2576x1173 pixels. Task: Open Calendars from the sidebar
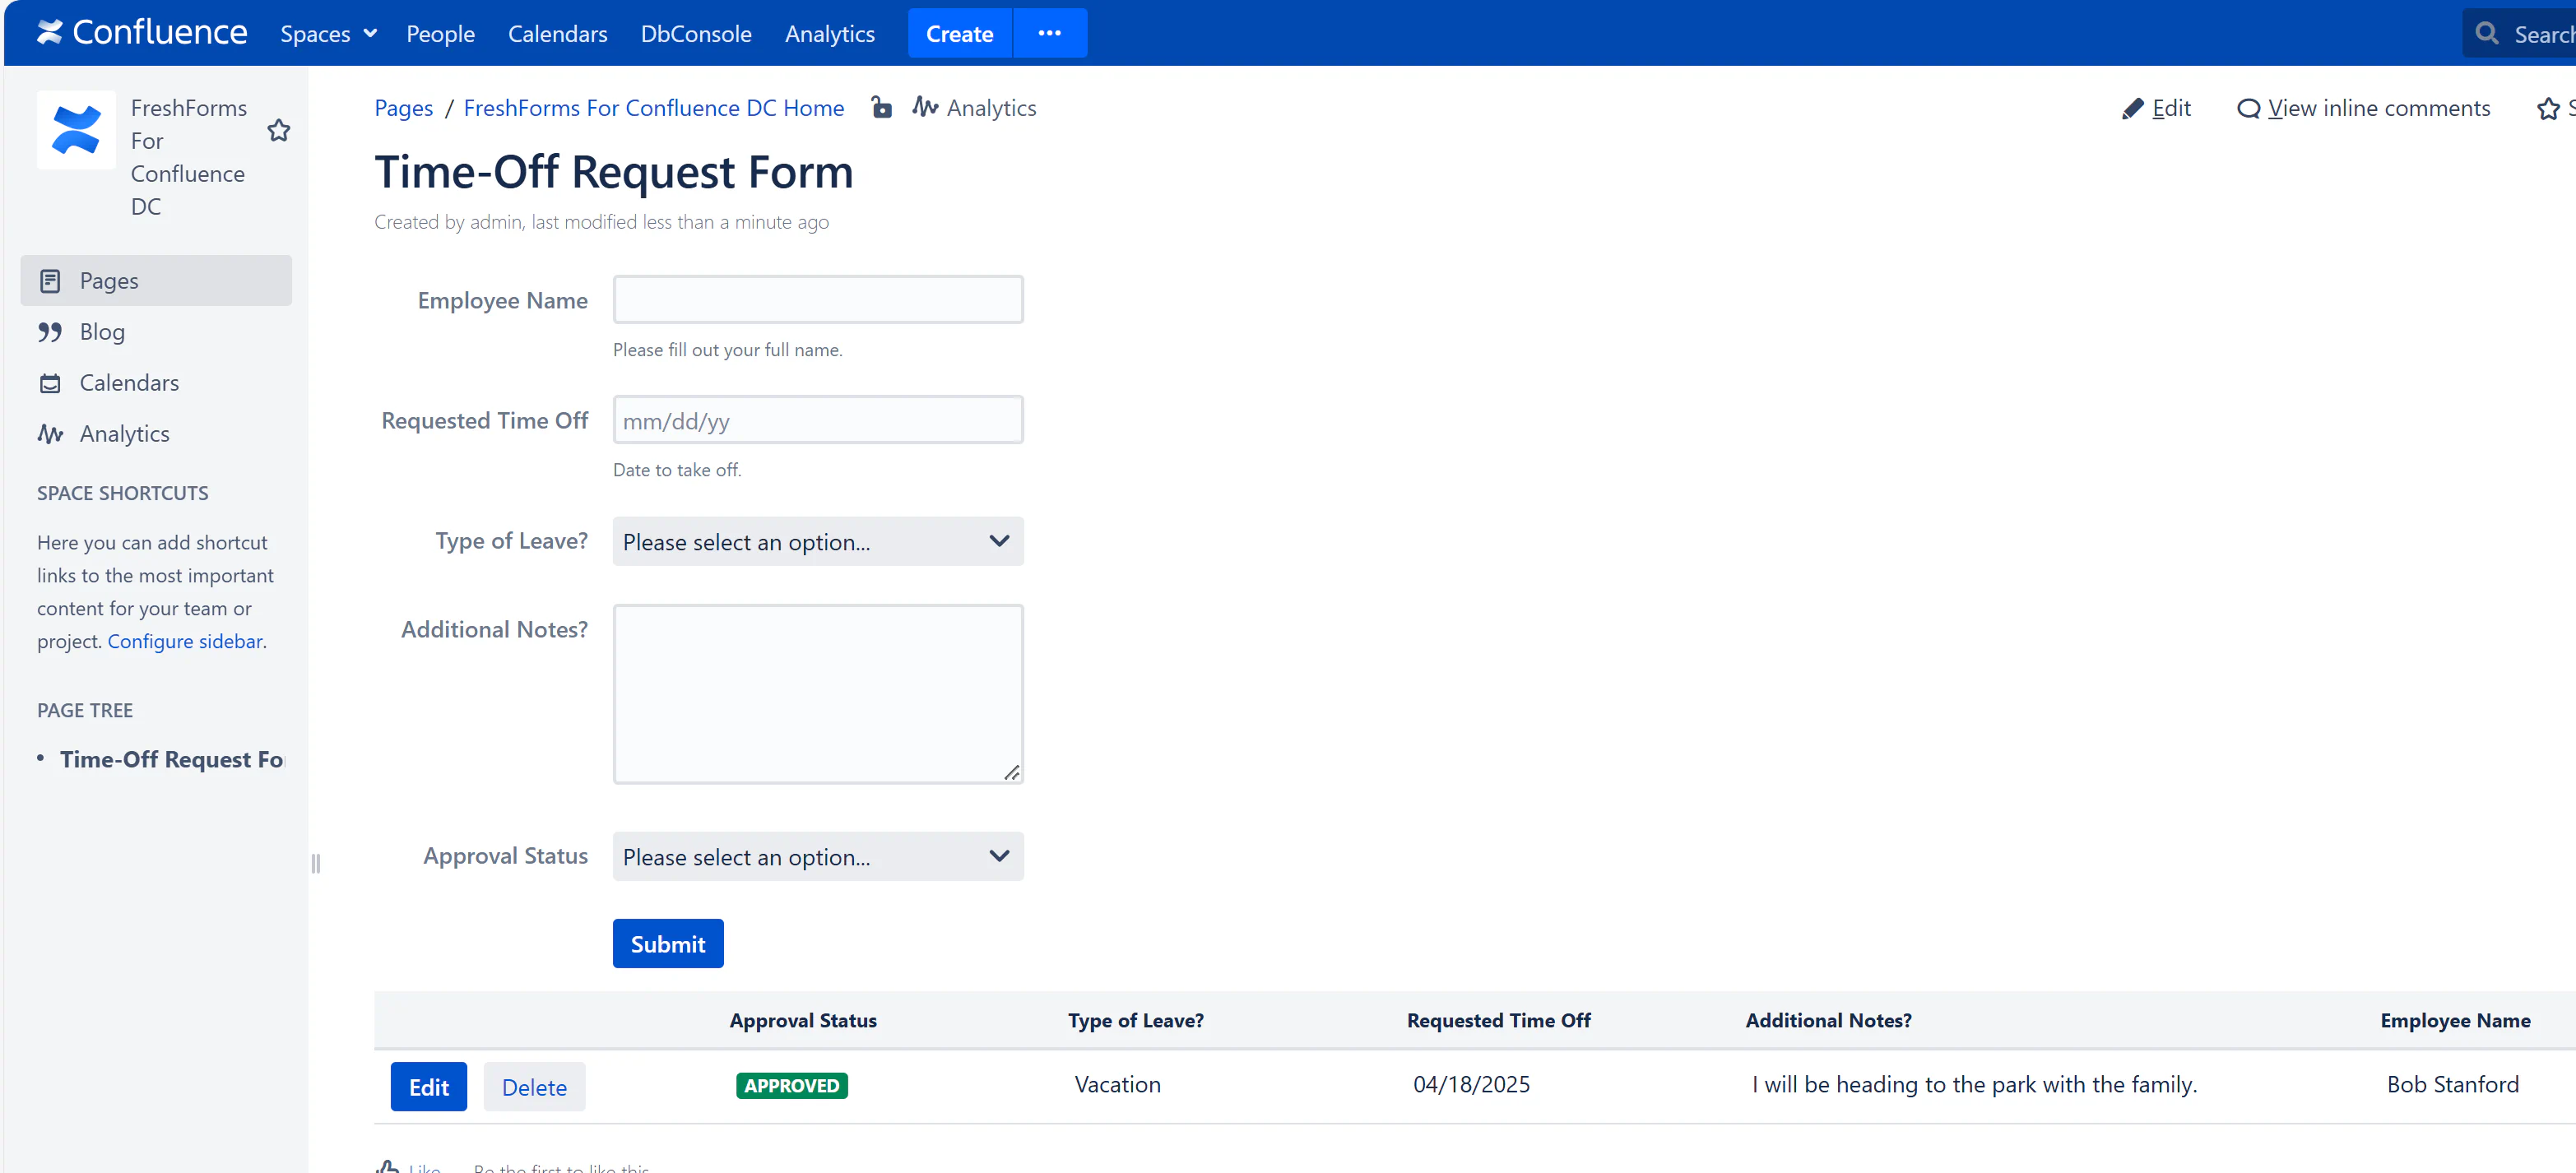click(x=129, y=382)
